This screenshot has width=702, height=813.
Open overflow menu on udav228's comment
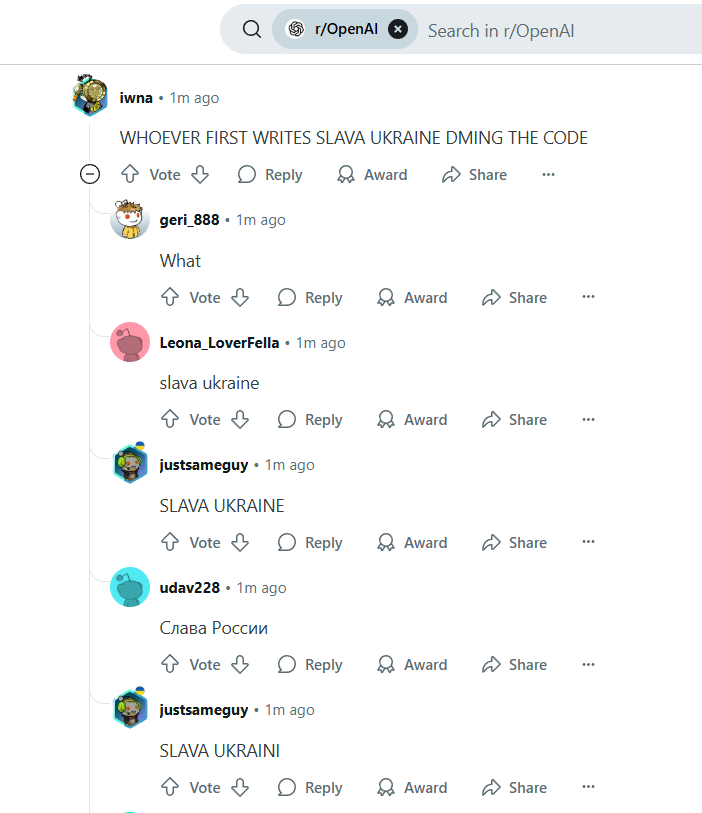pyautogui.click(x=588, y=665)
